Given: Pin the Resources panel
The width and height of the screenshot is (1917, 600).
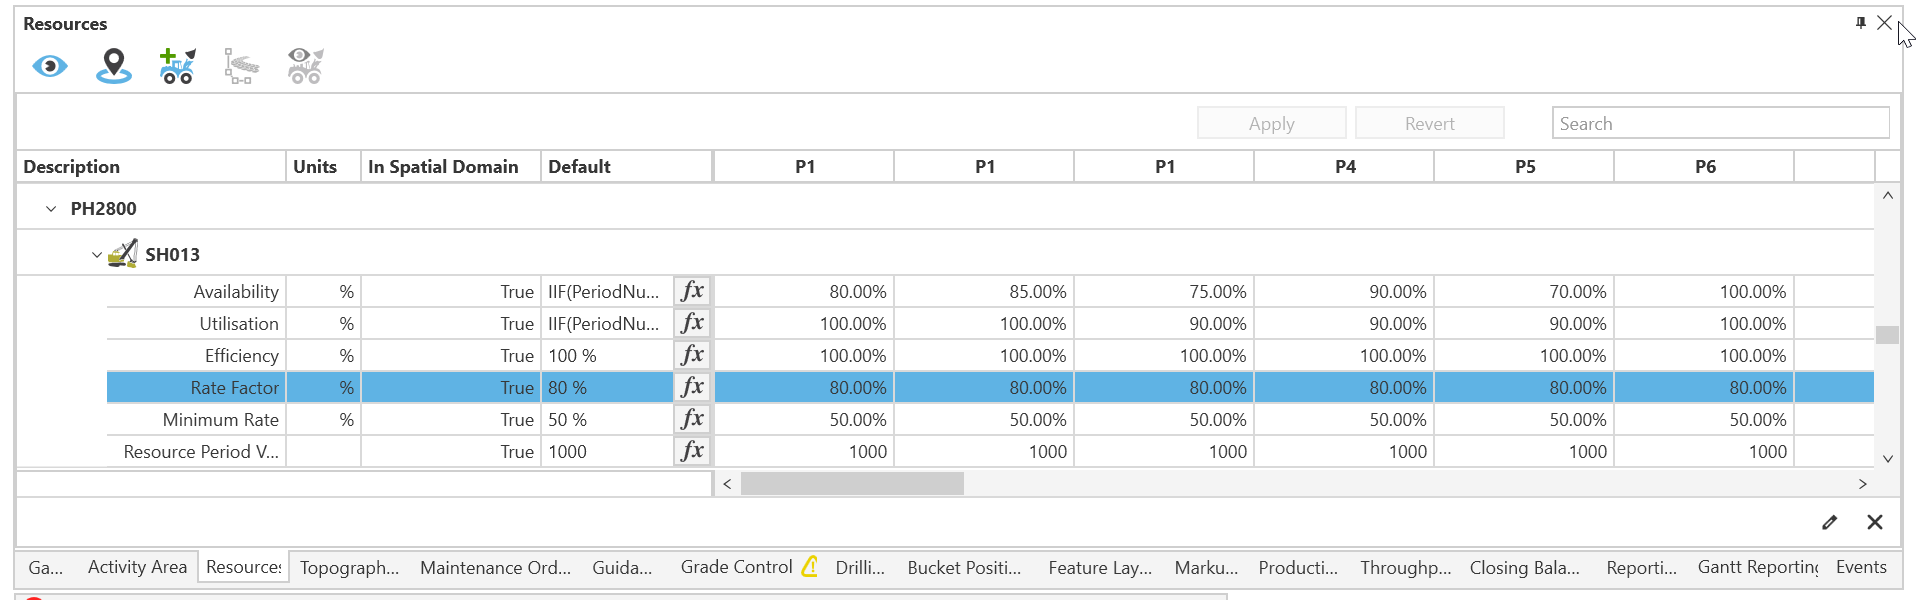Looking at the screenshot, I should [x=1860, y=22].
